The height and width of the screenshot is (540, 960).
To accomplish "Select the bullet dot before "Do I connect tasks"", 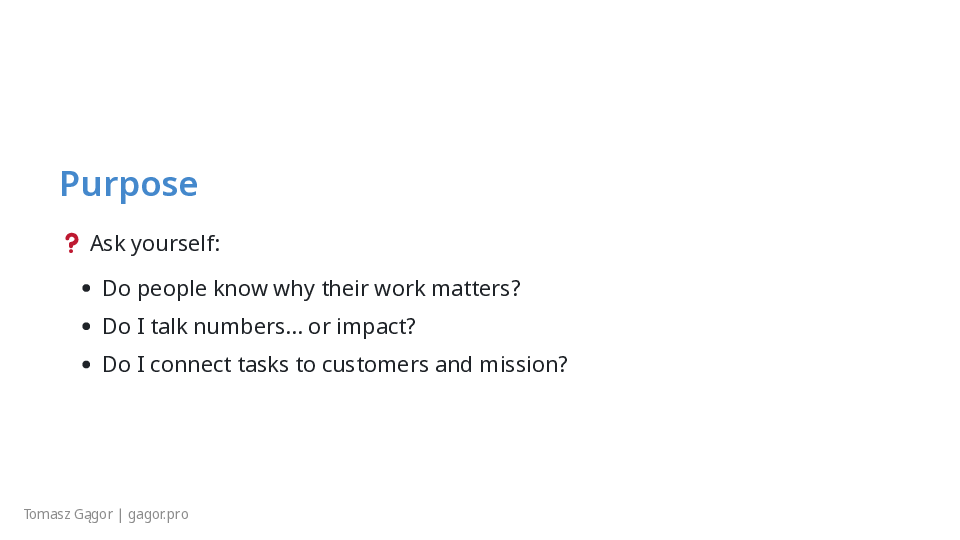I will click(86, 365).
